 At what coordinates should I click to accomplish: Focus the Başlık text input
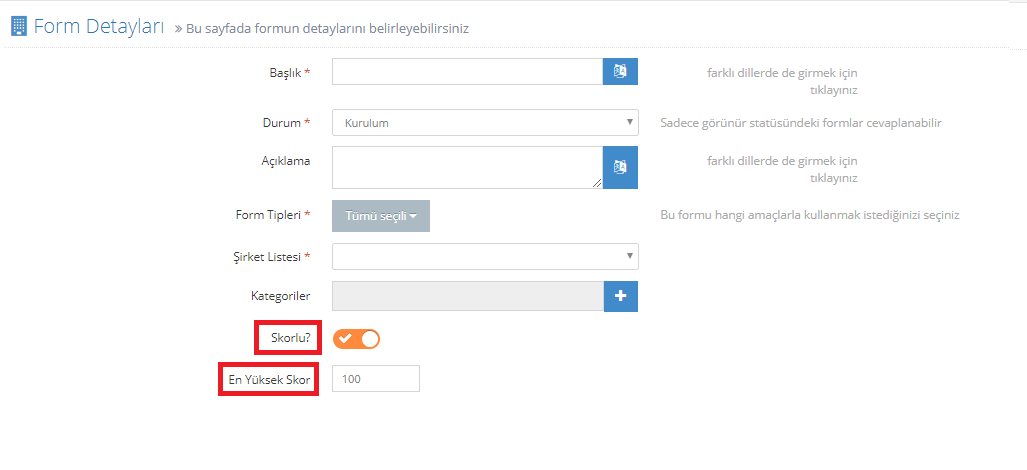click(468, 71)
